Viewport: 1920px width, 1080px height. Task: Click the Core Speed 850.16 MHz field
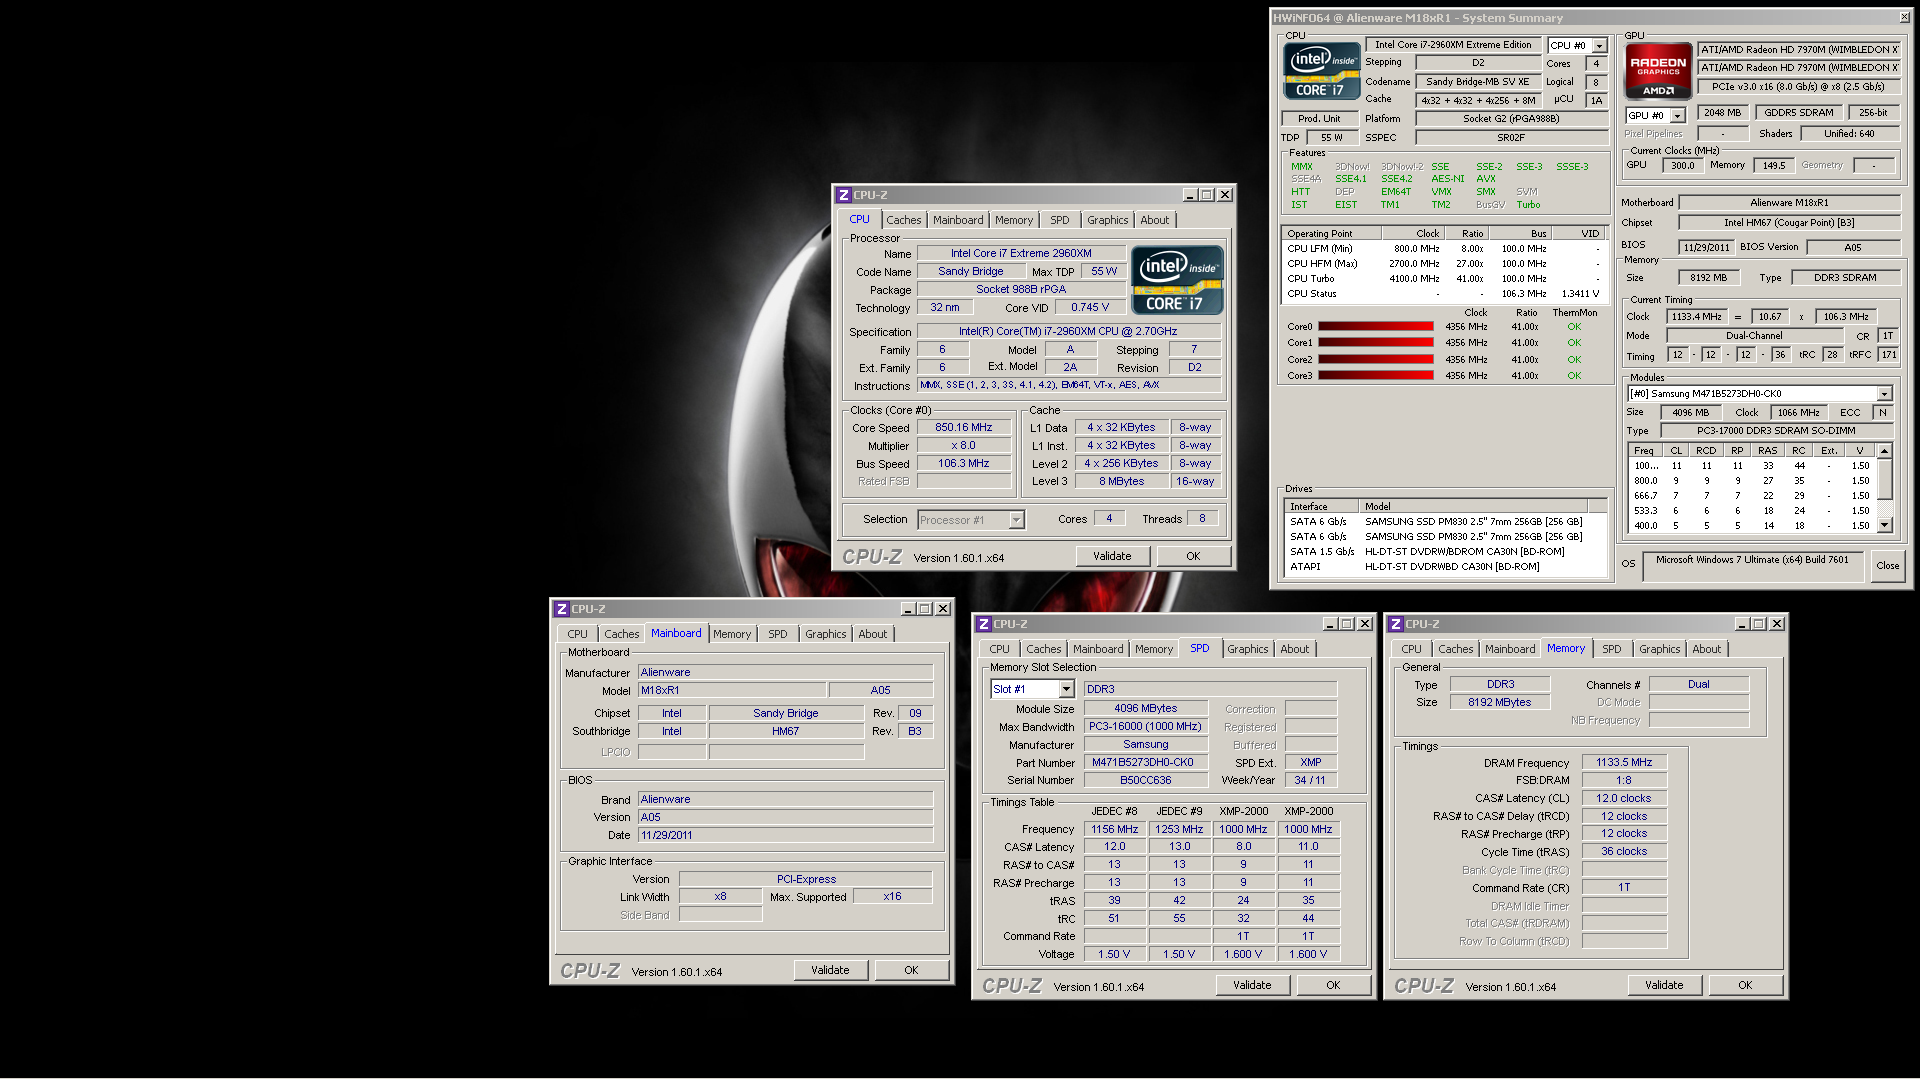pos(964,428)
